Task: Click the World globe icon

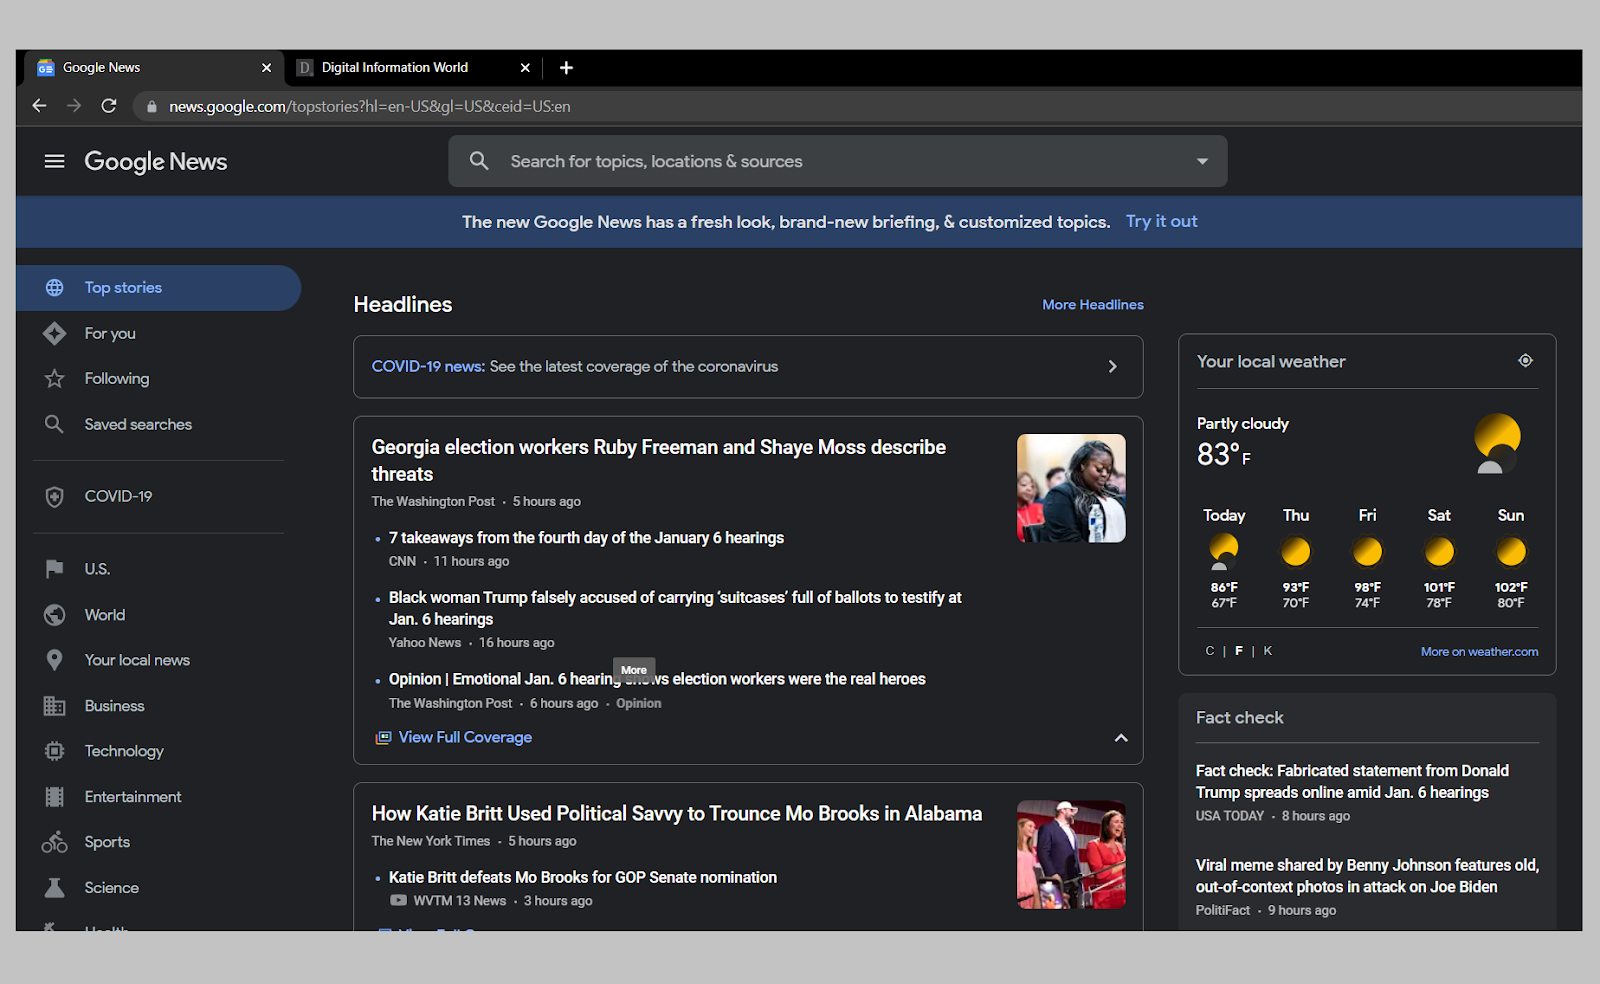Action: 55,615
